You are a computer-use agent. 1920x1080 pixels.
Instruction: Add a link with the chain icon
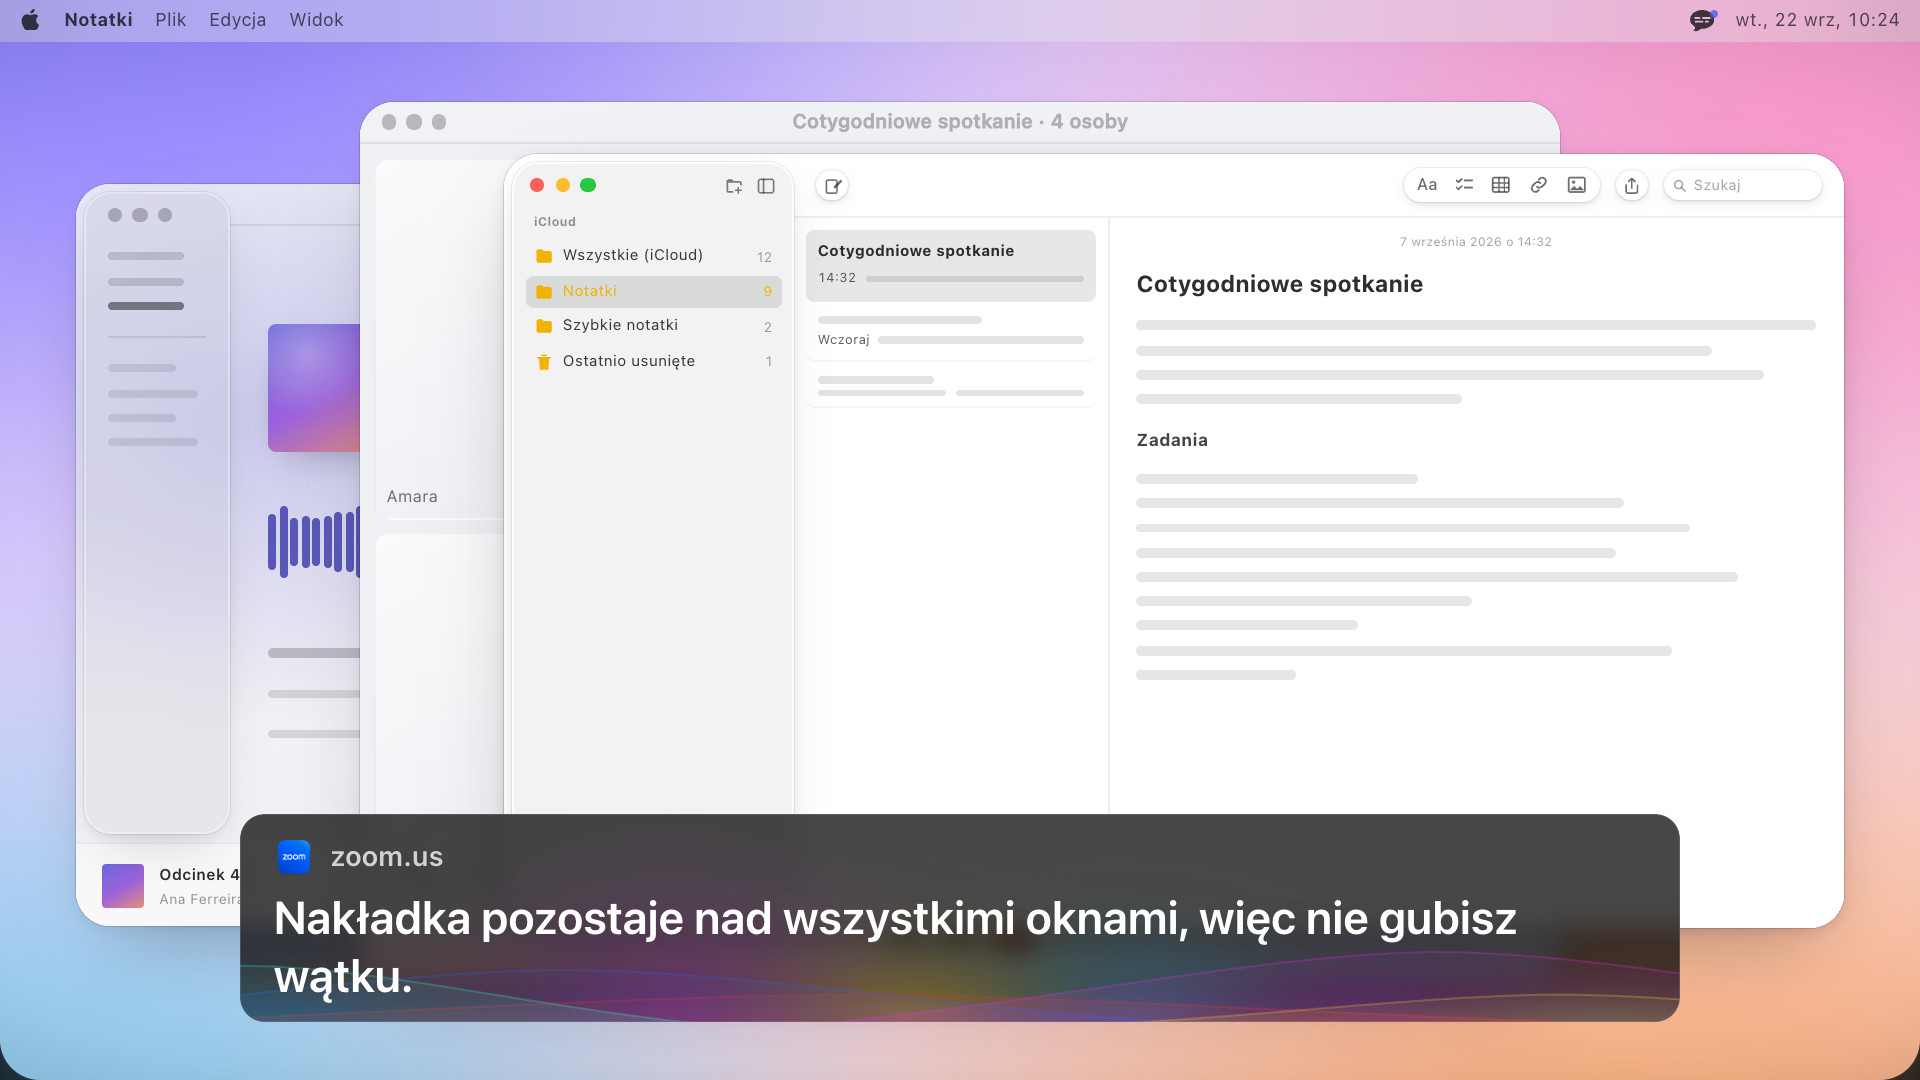pos(1539,185)
